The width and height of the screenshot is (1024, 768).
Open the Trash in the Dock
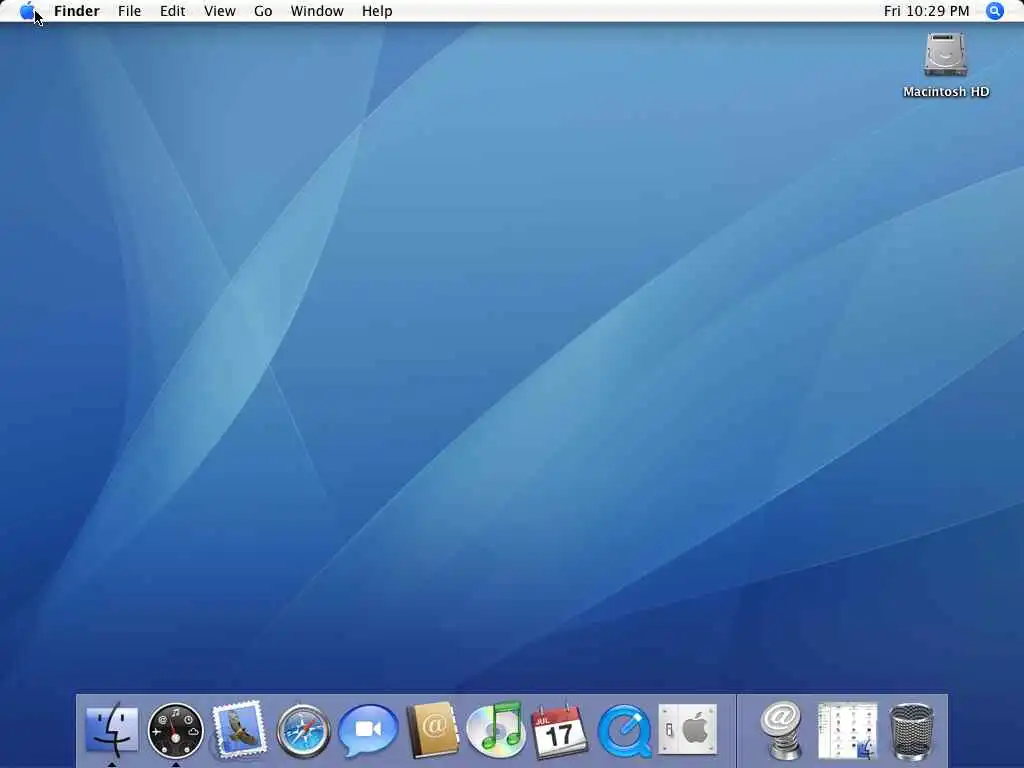tap(912, 731)
